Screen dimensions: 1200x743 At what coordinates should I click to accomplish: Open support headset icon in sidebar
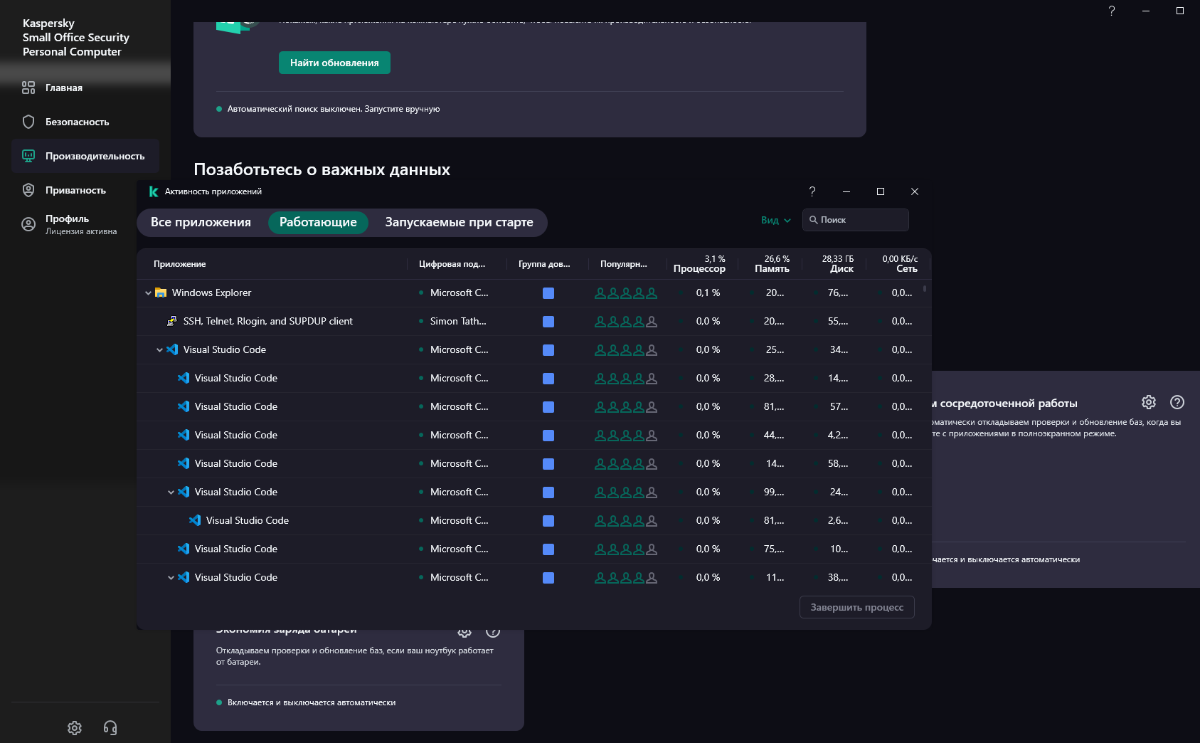[111, 727]
